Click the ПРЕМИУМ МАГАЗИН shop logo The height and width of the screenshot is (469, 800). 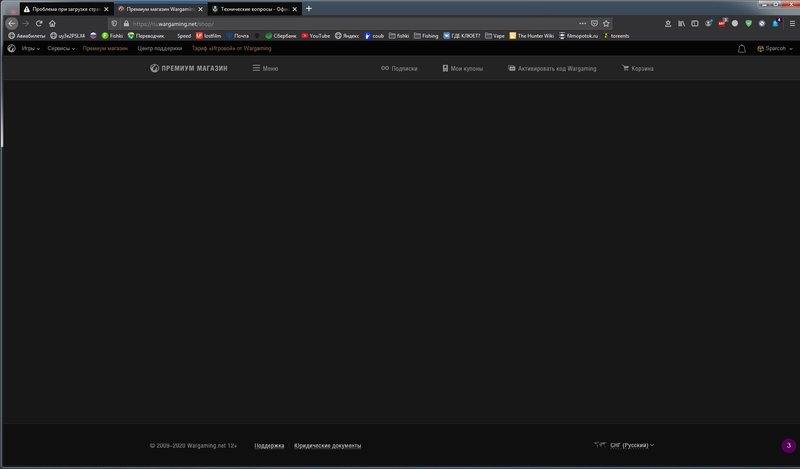pos(189,68)
